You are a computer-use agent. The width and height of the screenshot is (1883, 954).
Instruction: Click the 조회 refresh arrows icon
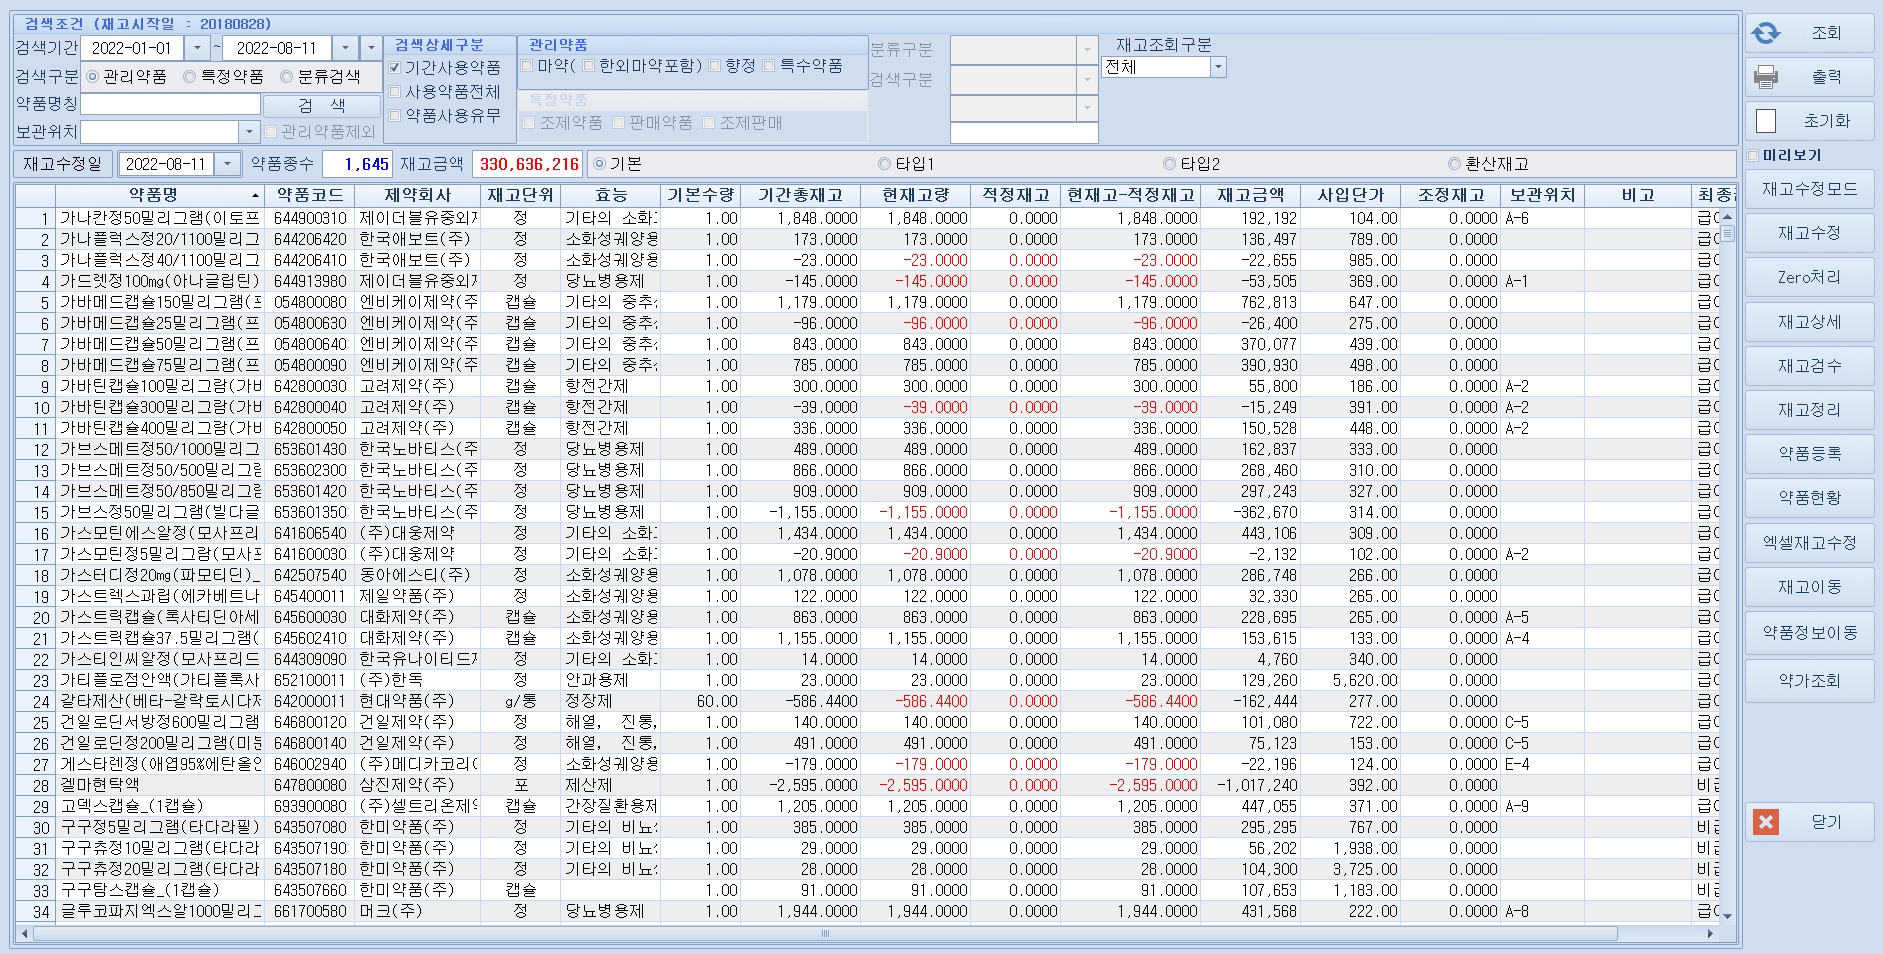[x=1766, y=33]
